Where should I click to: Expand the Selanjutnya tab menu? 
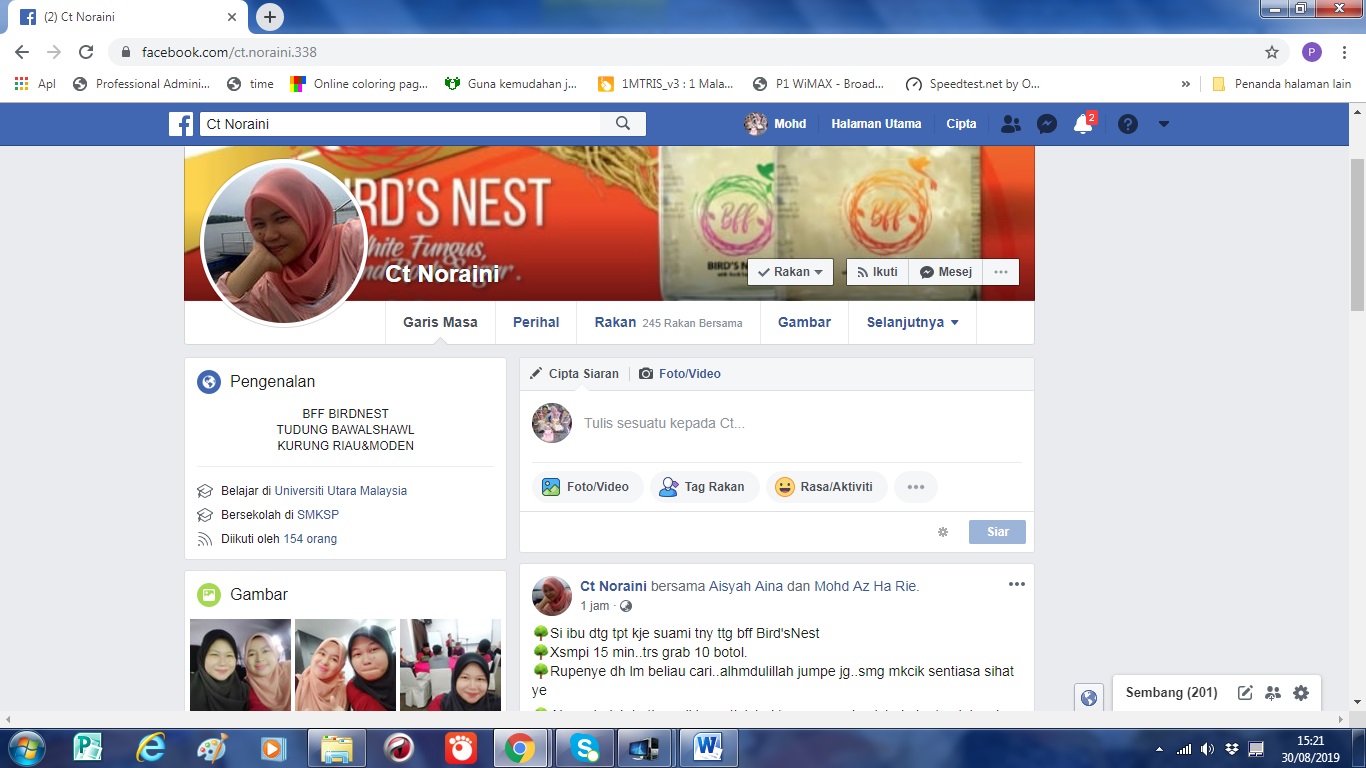point(912,322)
